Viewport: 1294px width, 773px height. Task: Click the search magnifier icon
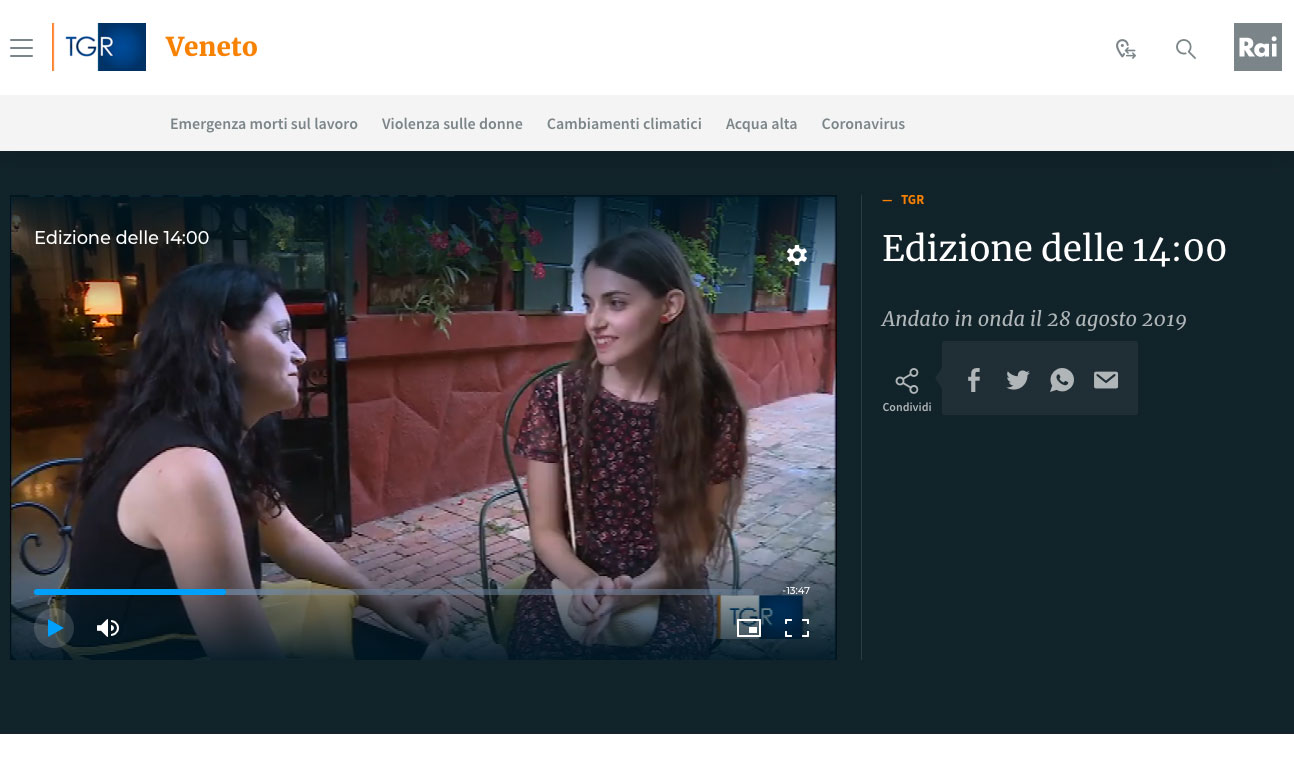click(1186, 49)
